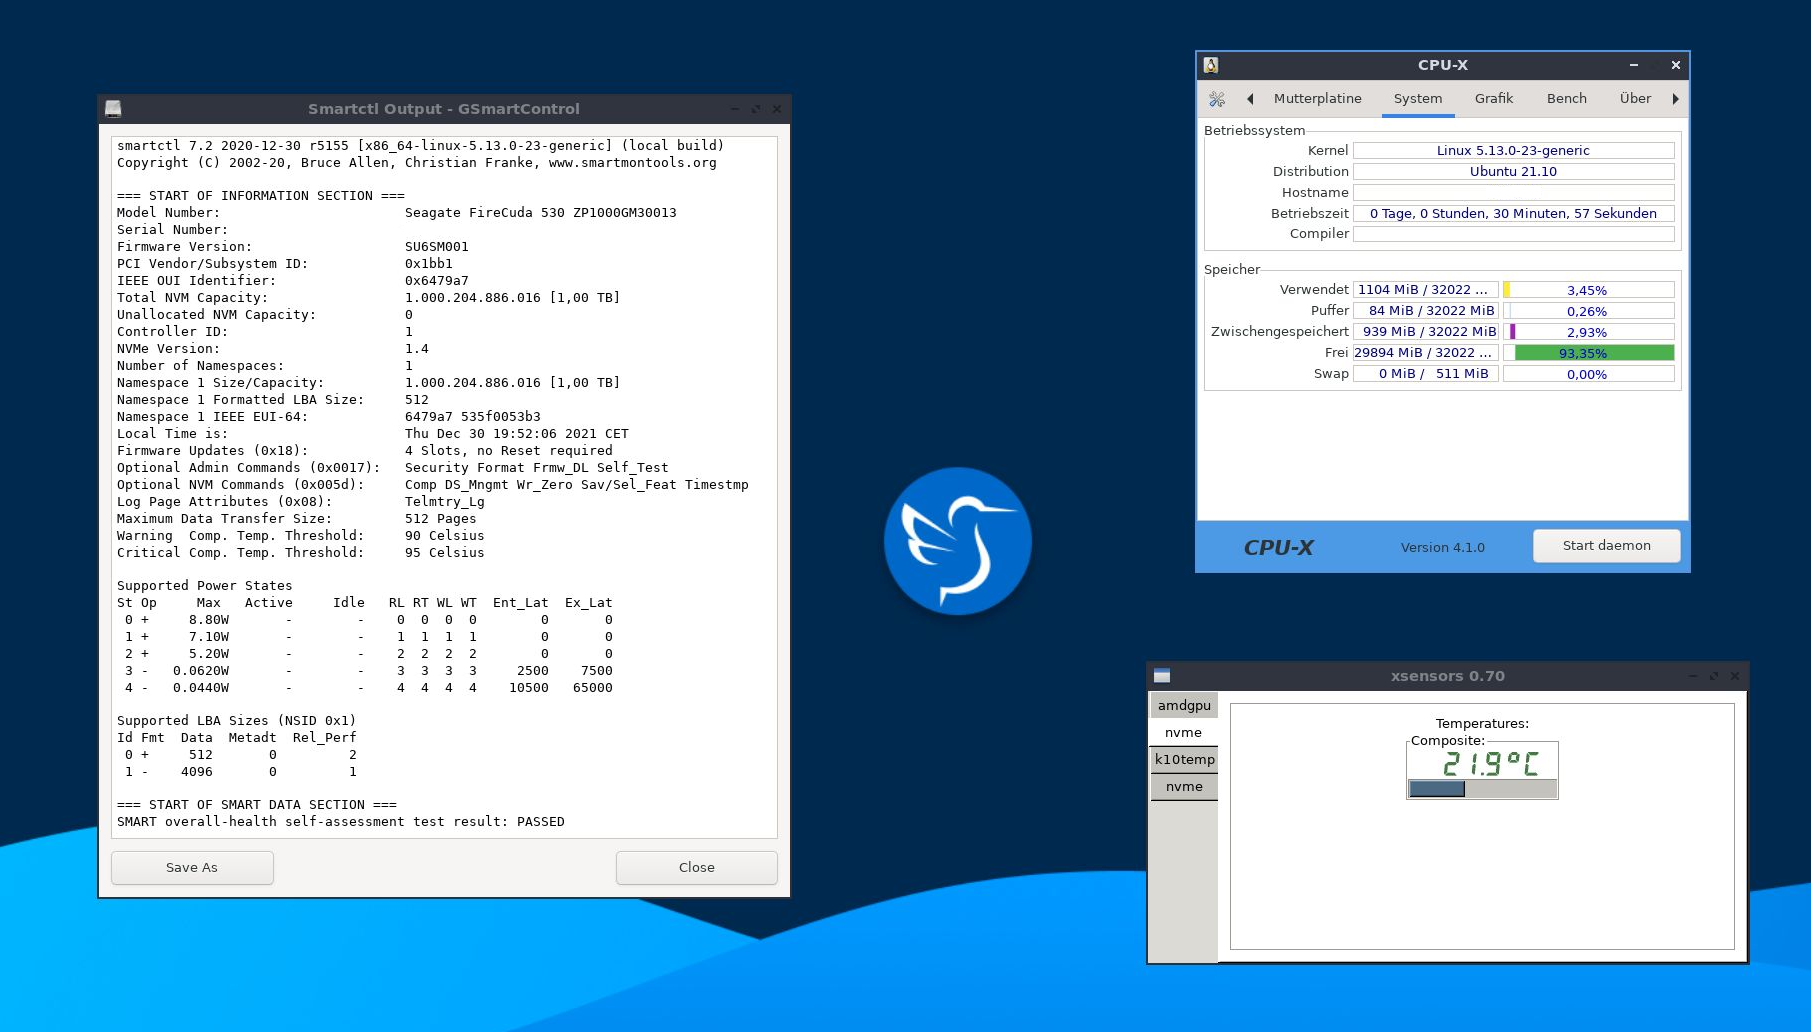Toggle the amdgpu sensor display in xsensors

point(1184,705)
